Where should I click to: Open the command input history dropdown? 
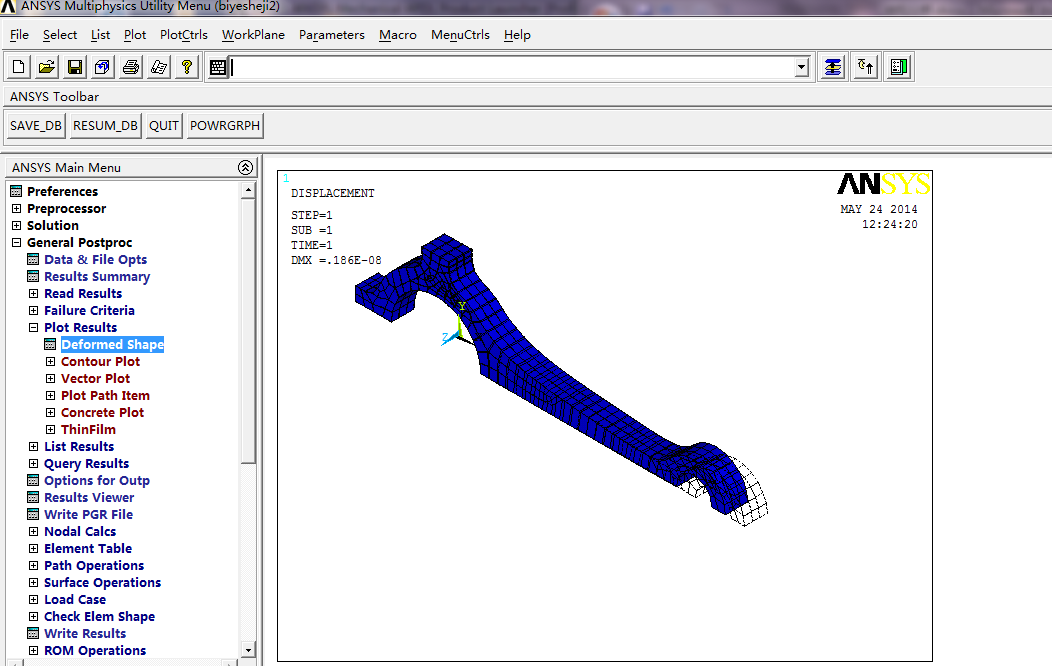coord(802,67)
